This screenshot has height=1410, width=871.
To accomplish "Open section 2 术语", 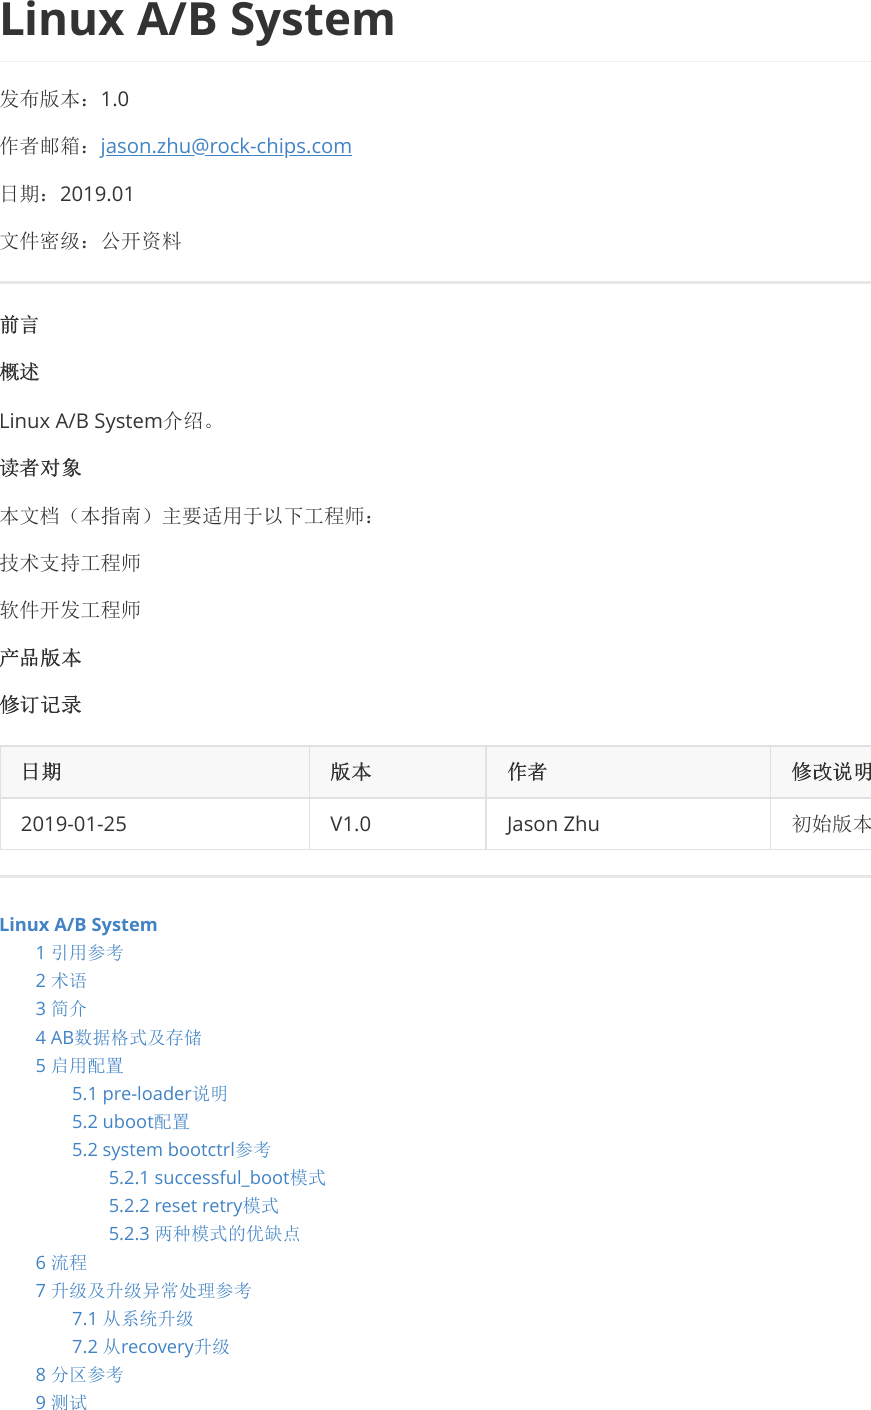I will [60, 980].
